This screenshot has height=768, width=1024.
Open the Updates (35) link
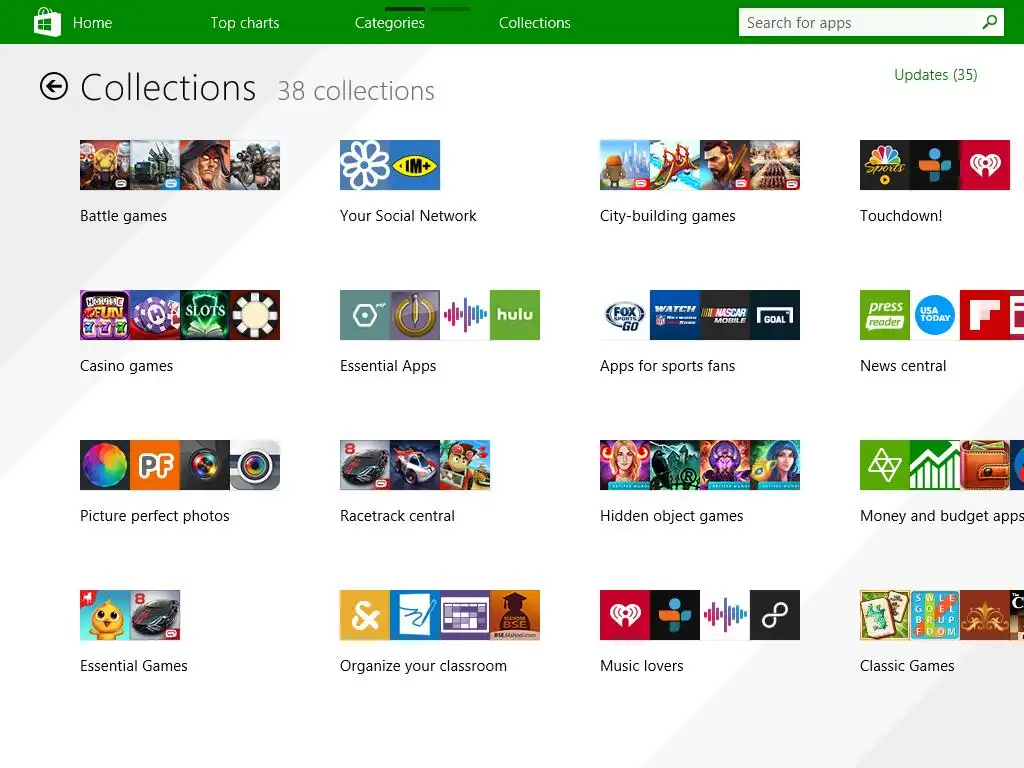tap(935, 75)
